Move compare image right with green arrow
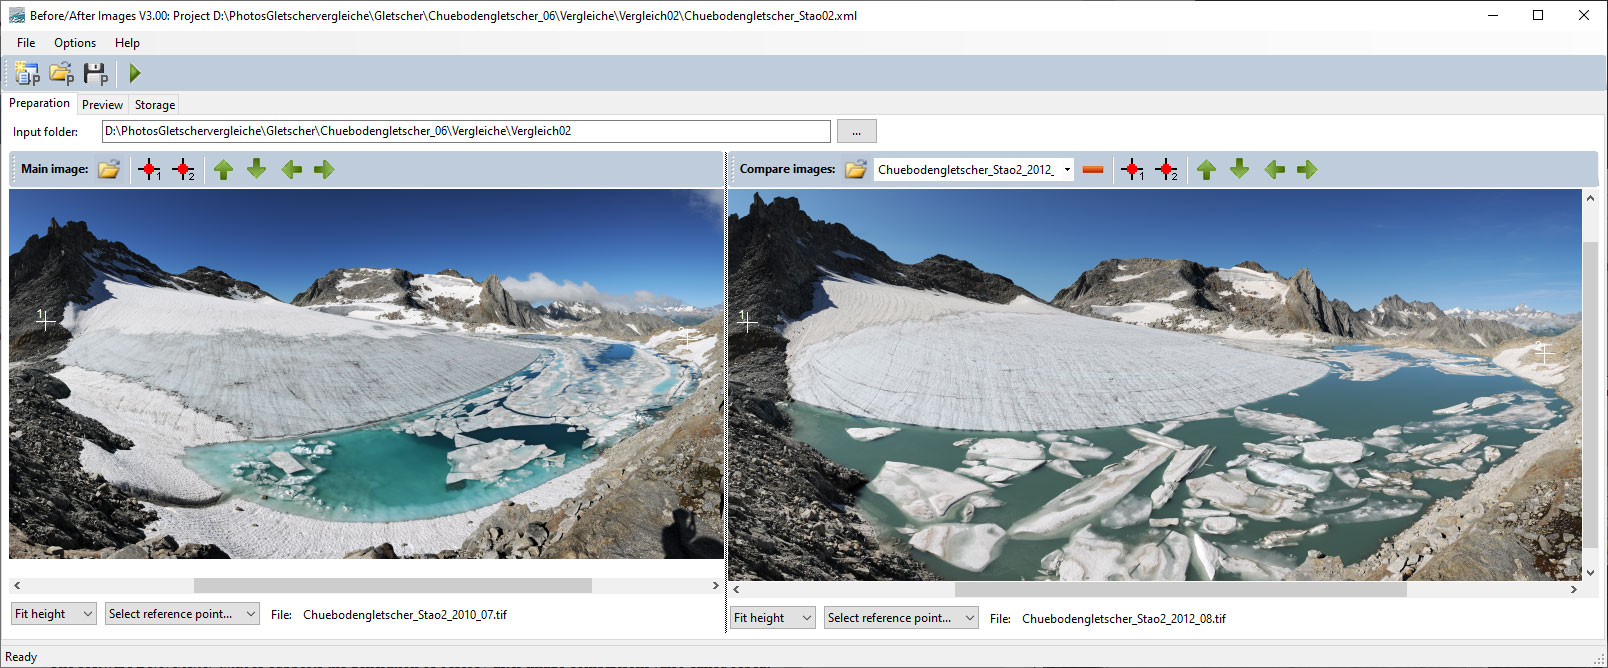Image resolution: width=1608 pixels, height=668 pixels. click(1307, 169)
